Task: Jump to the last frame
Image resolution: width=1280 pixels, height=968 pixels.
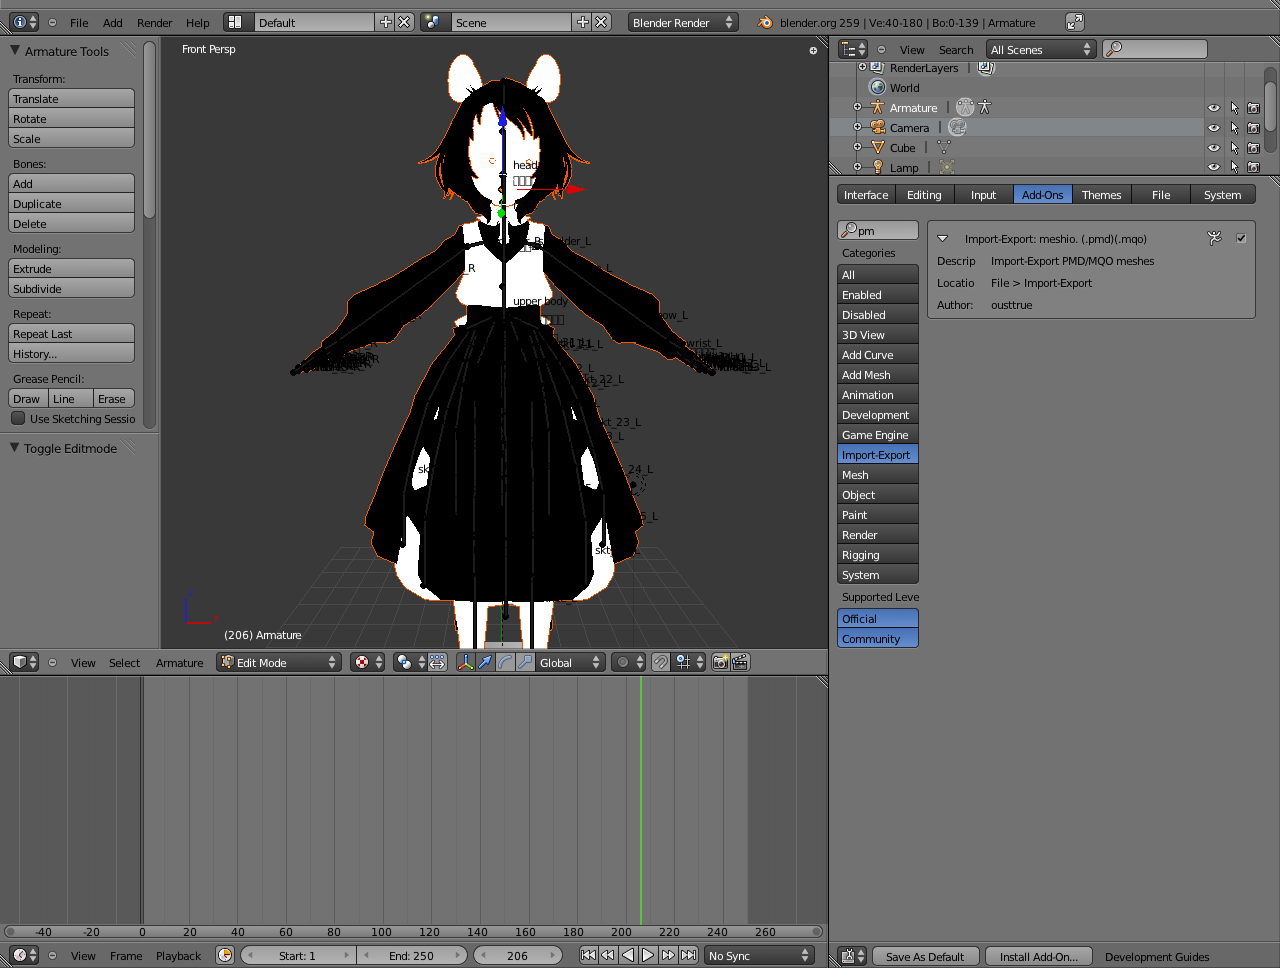Action: coord(688,955)
